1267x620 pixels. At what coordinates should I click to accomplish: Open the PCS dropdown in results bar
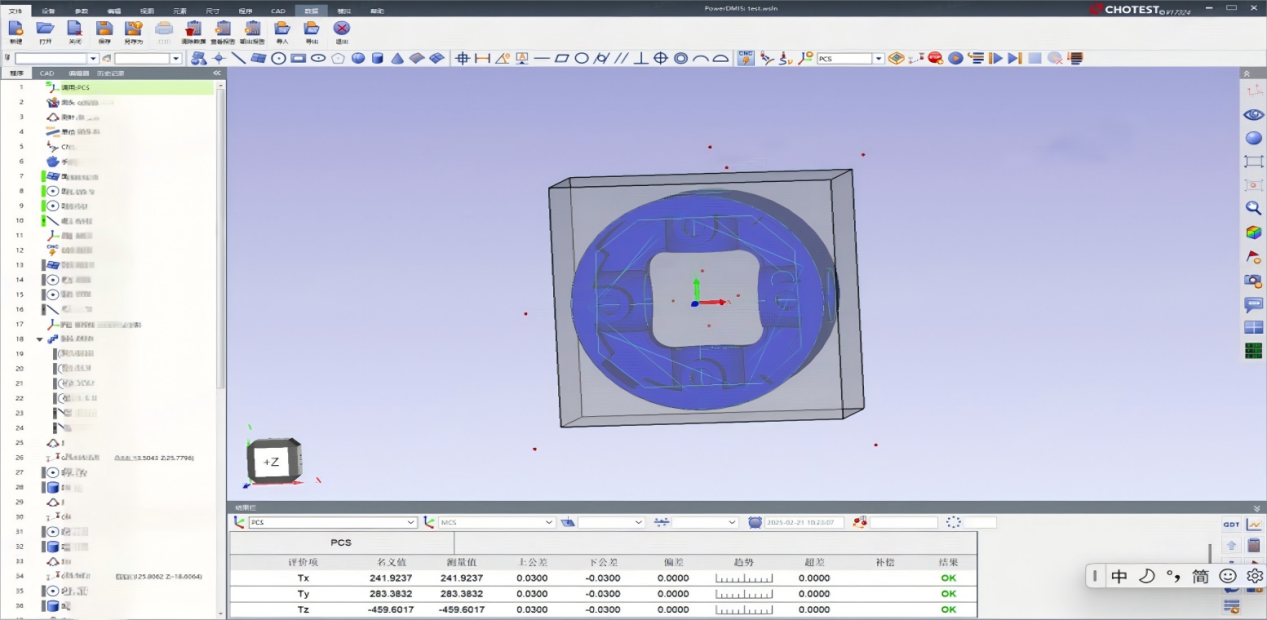[332, 522]
